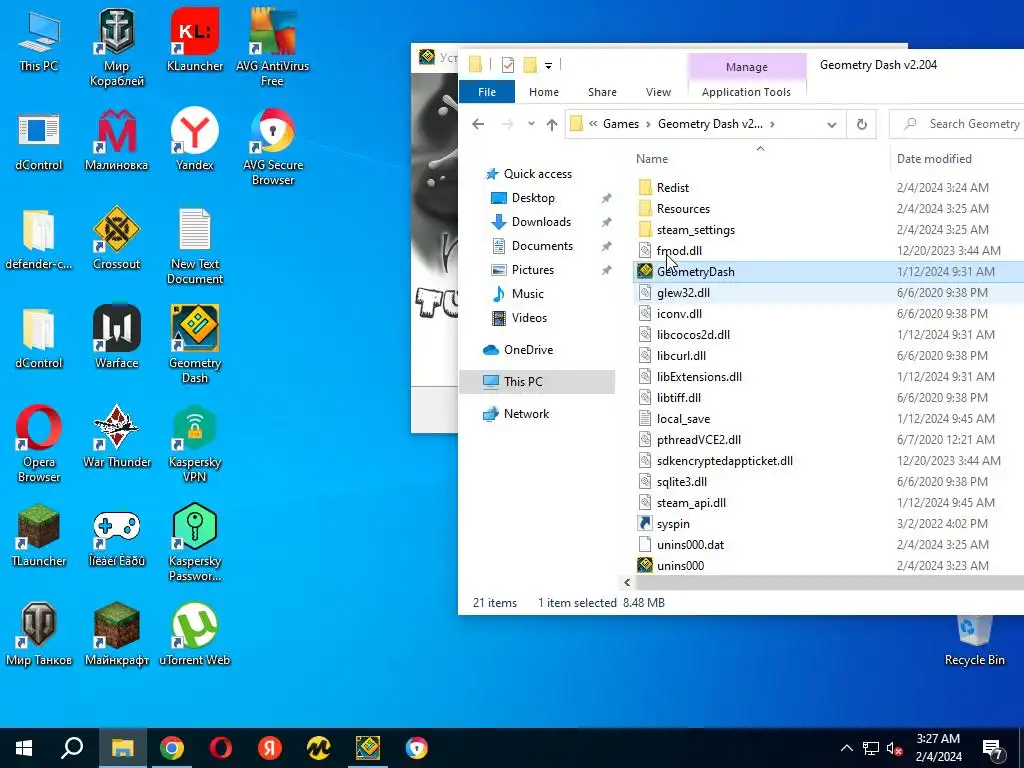This screenshot has width=1024, height=768.
Task: Open the File ribbon tab
Action: [x=487, y=92]
